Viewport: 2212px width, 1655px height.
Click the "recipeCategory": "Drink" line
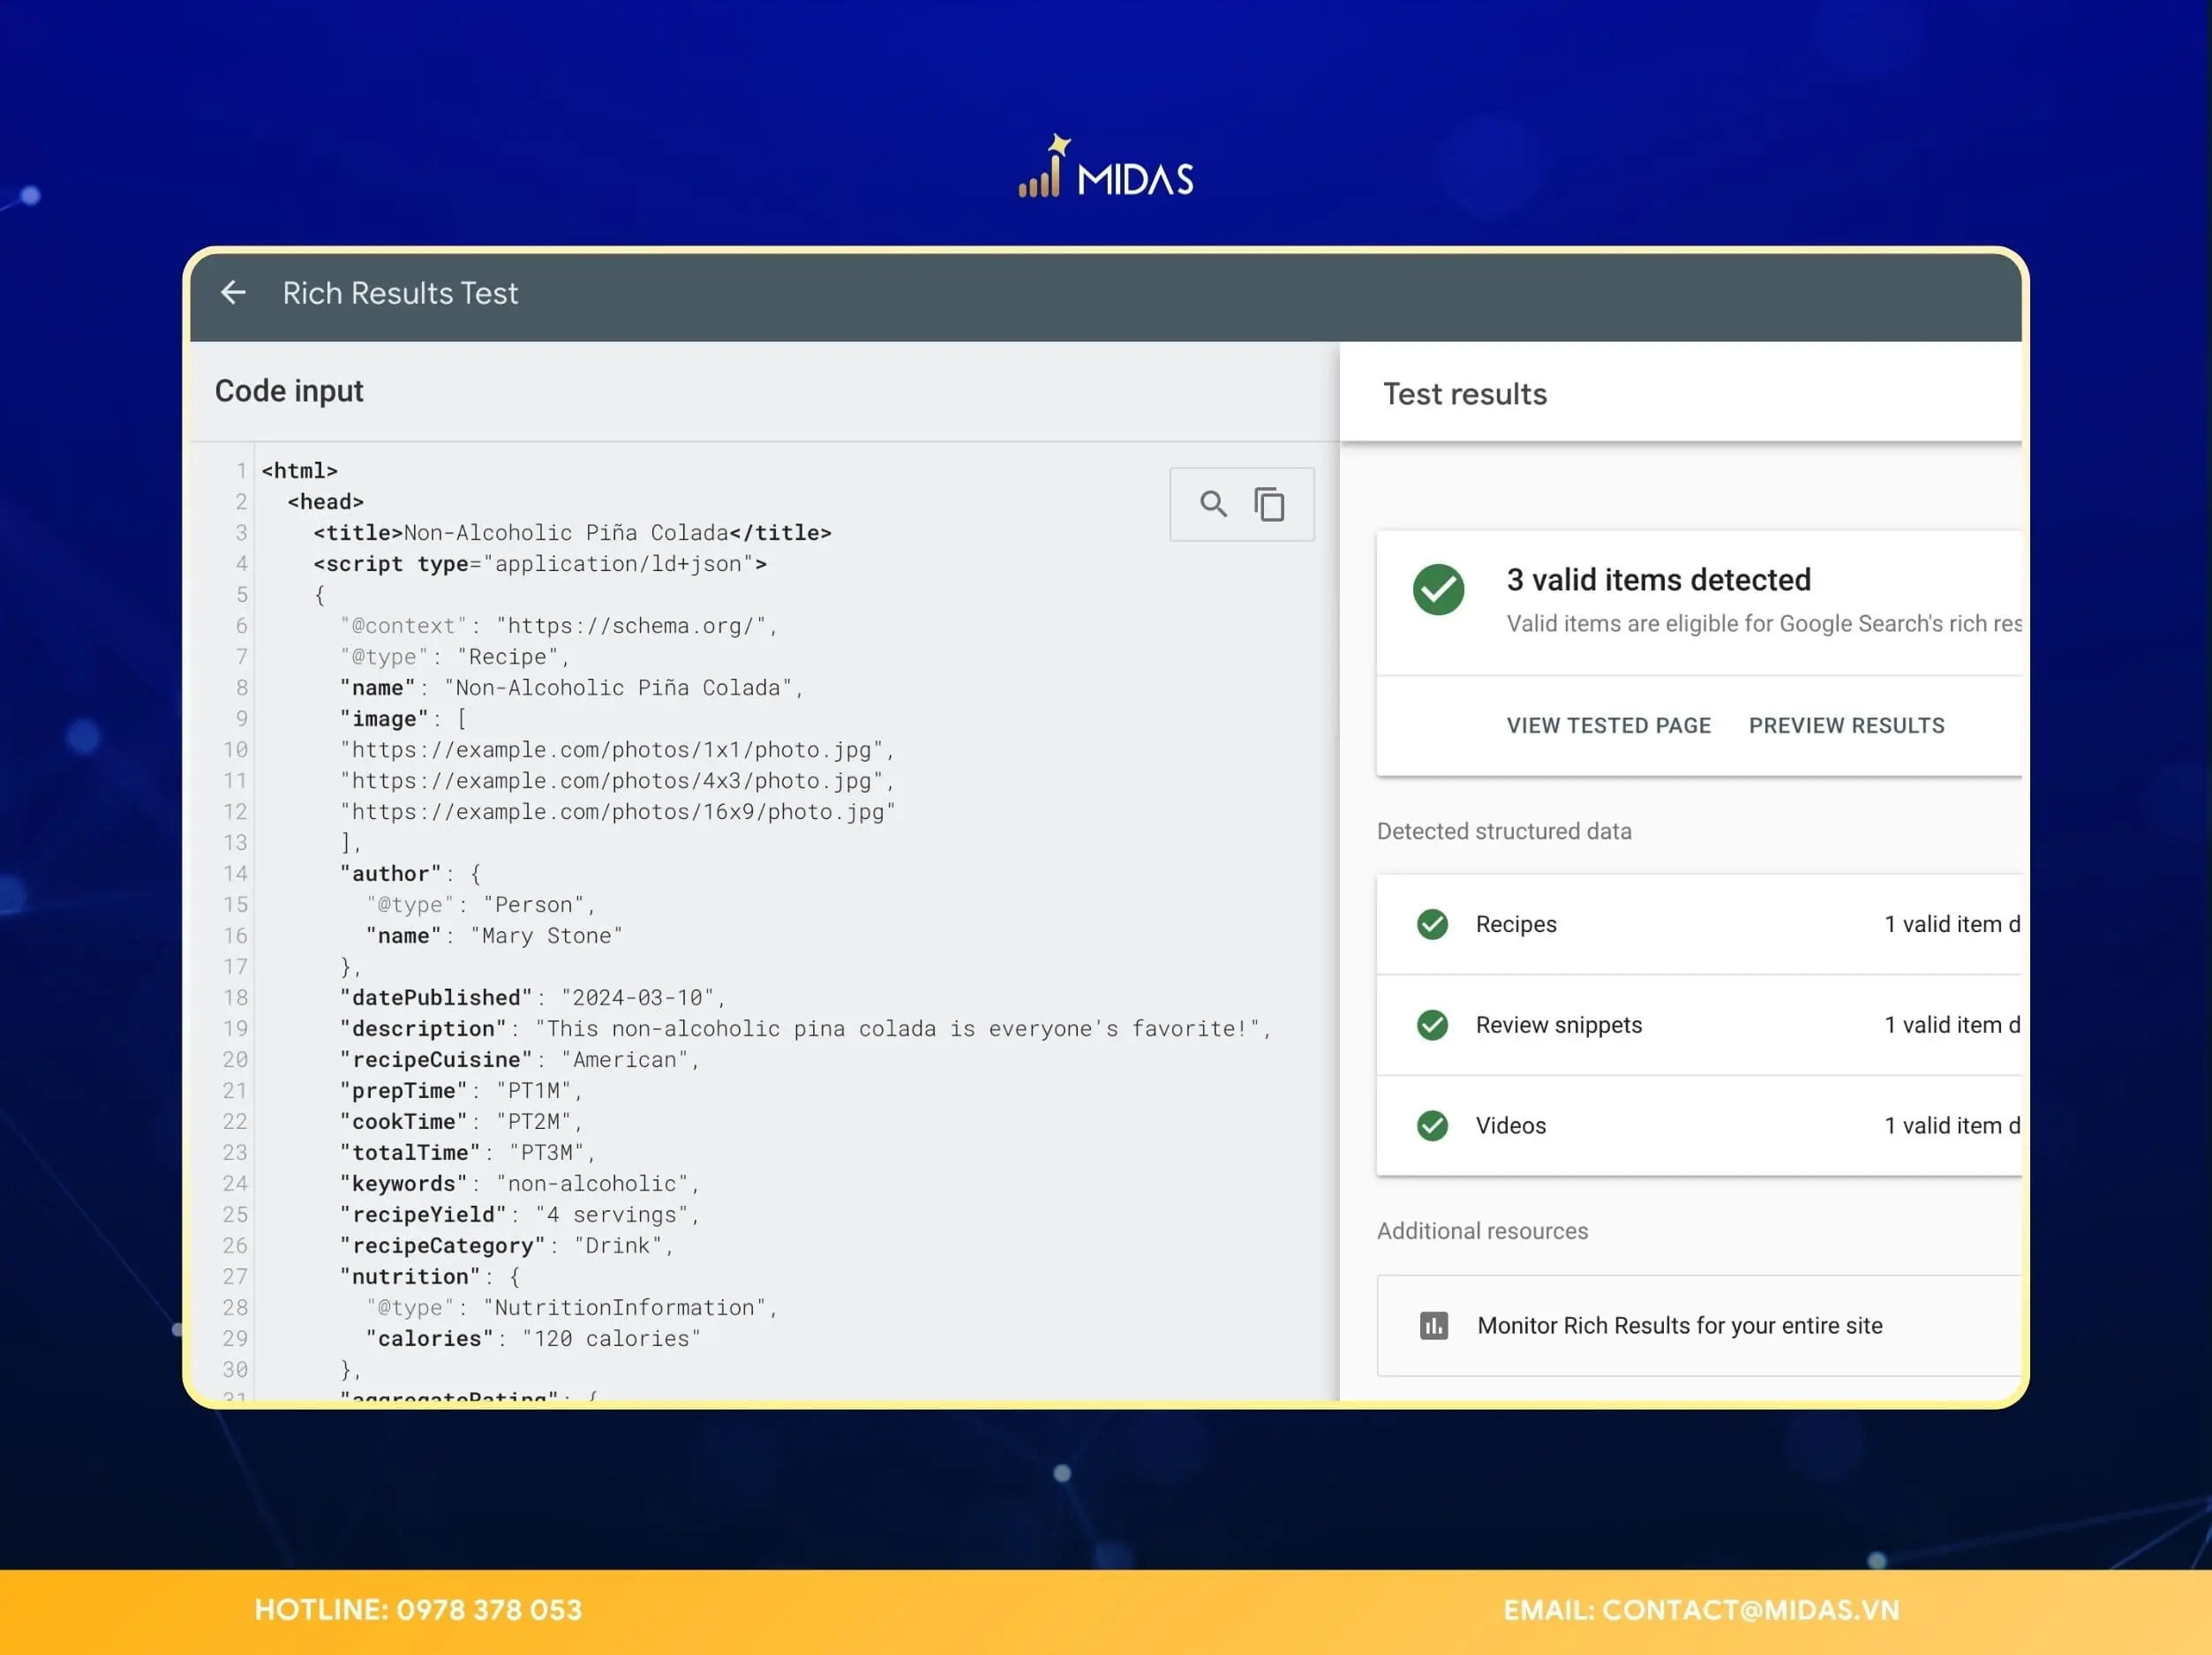click(506, 1246)
